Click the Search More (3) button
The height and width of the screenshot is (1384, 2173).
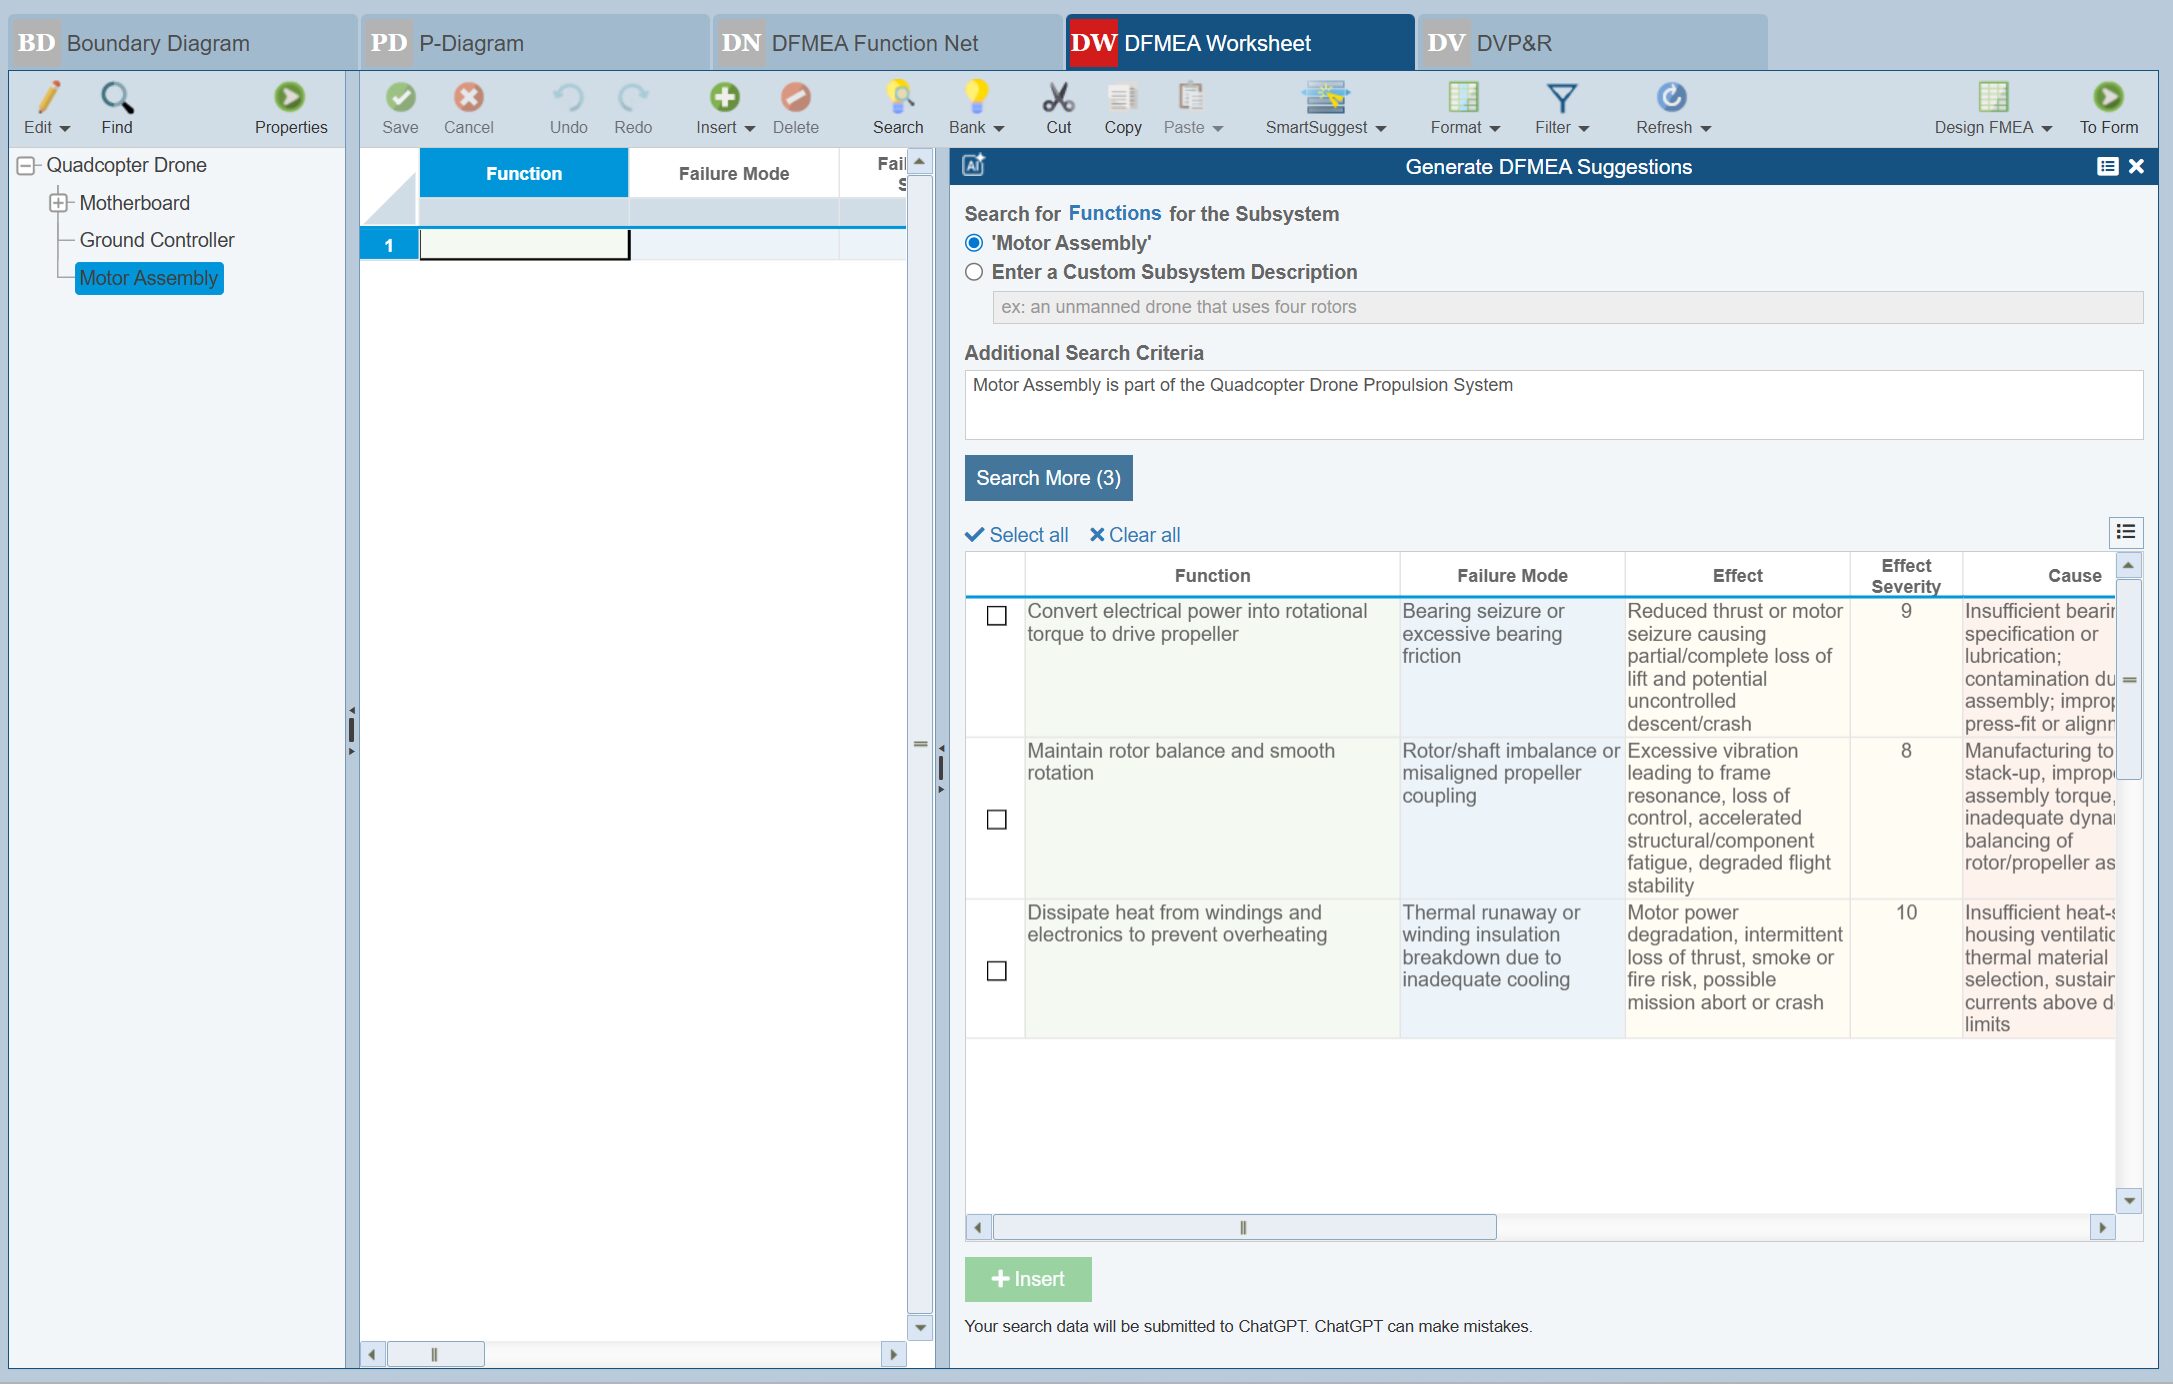[1047, 478]
